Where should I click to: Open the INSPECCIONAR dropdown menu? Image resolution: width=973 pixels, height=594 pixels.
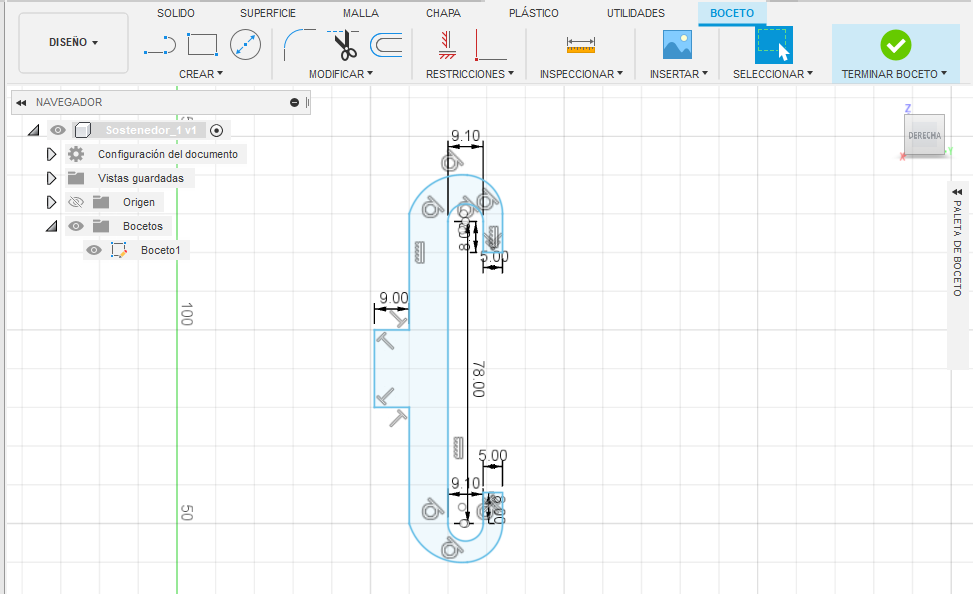click(x=581, y=74)
